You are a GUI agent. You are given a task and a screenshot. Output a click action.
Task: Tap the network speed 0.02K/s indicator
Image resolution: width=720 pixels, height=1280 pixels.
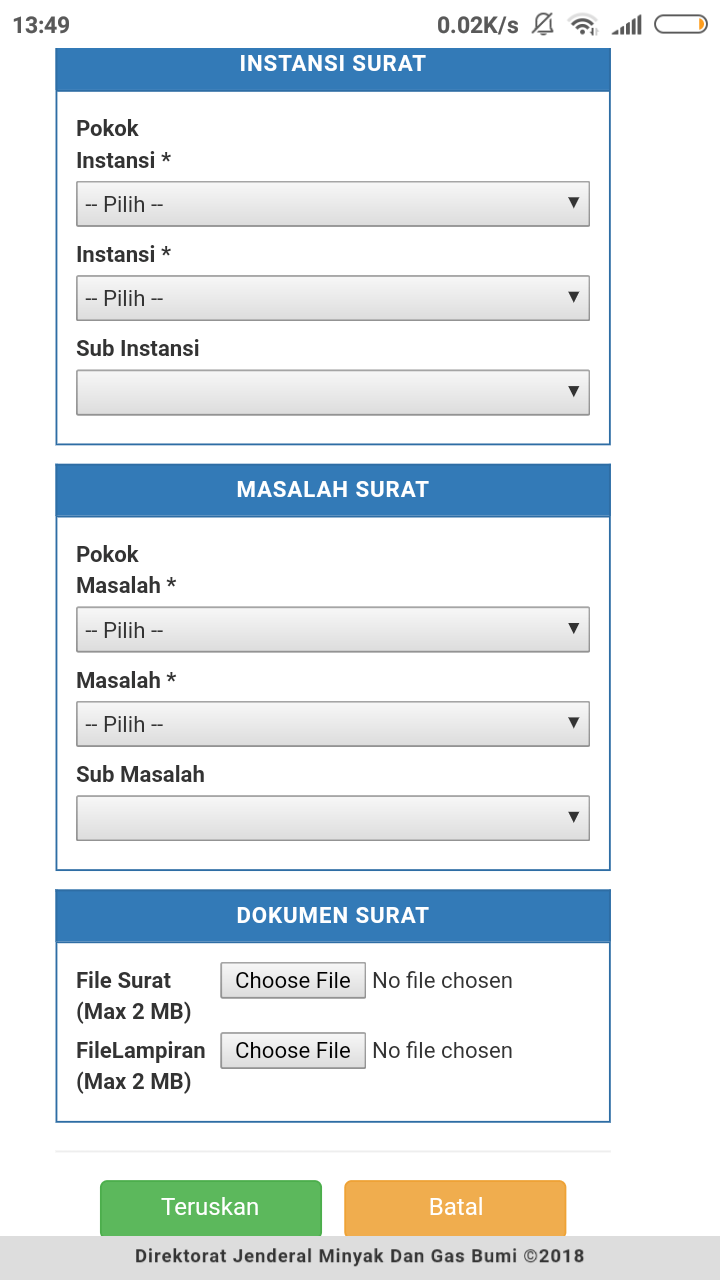(477, 25)
